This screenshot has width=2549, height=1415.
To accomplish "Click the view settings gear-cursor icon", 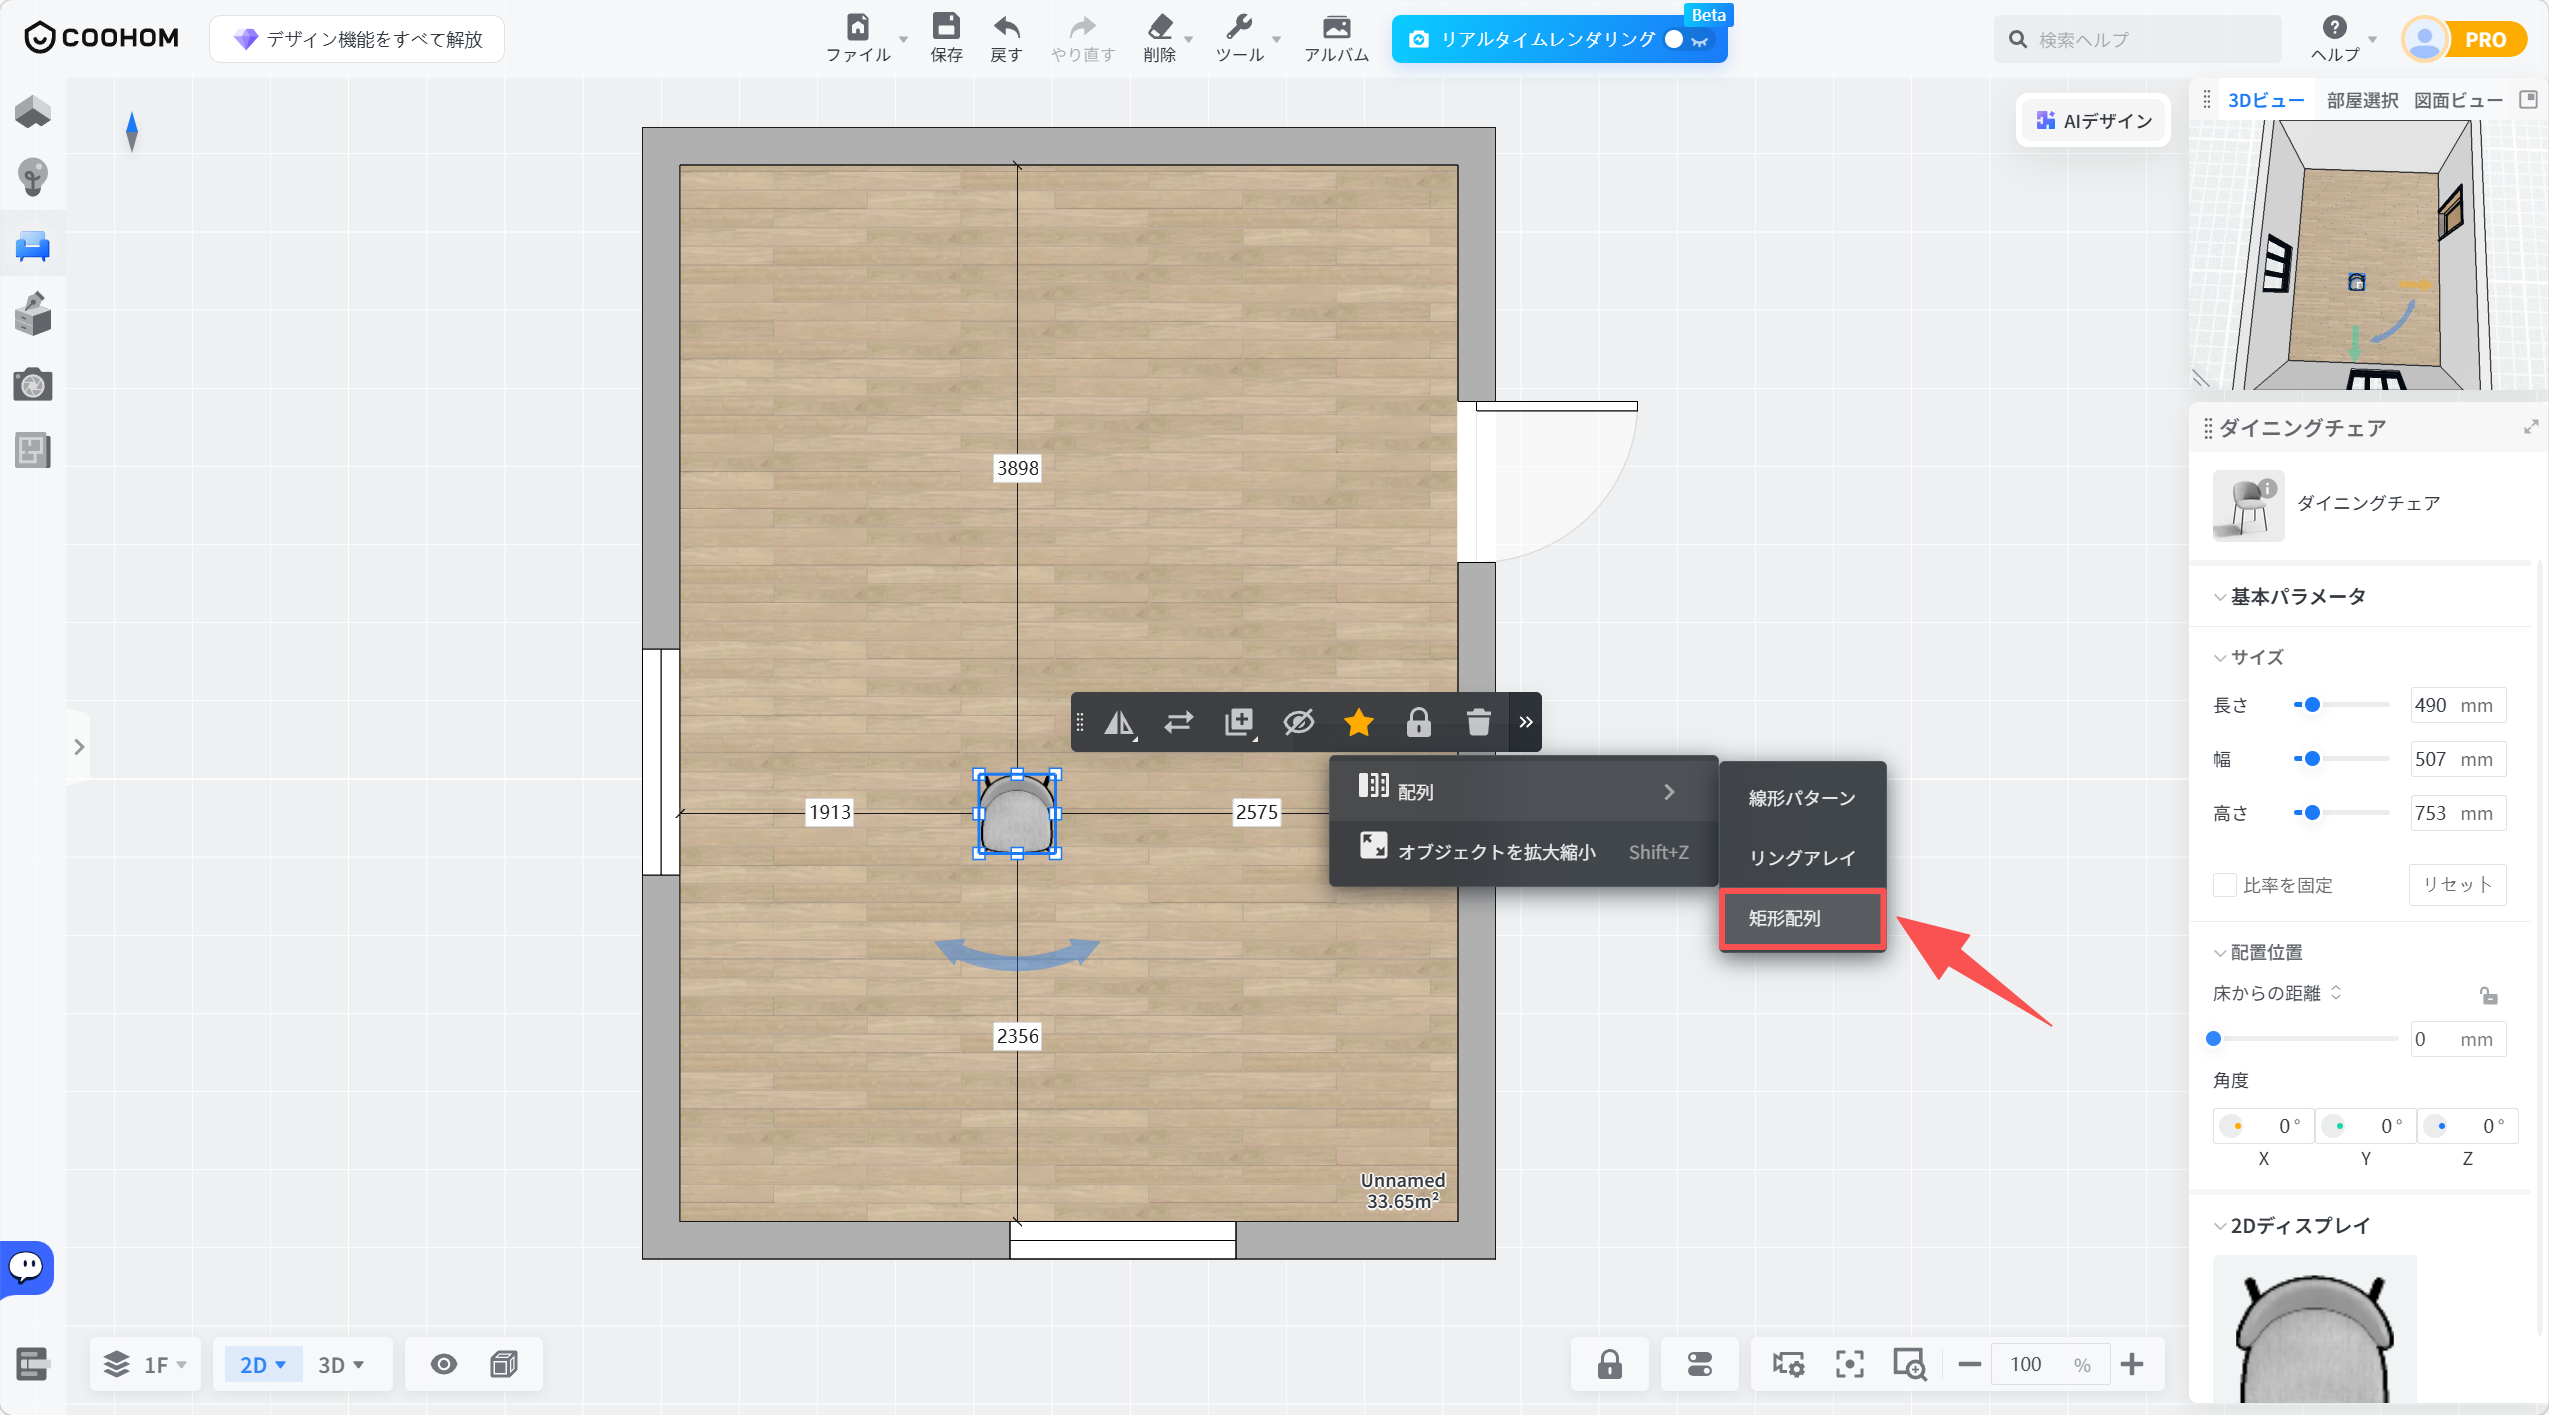I will click(x=1788, y=1364).
